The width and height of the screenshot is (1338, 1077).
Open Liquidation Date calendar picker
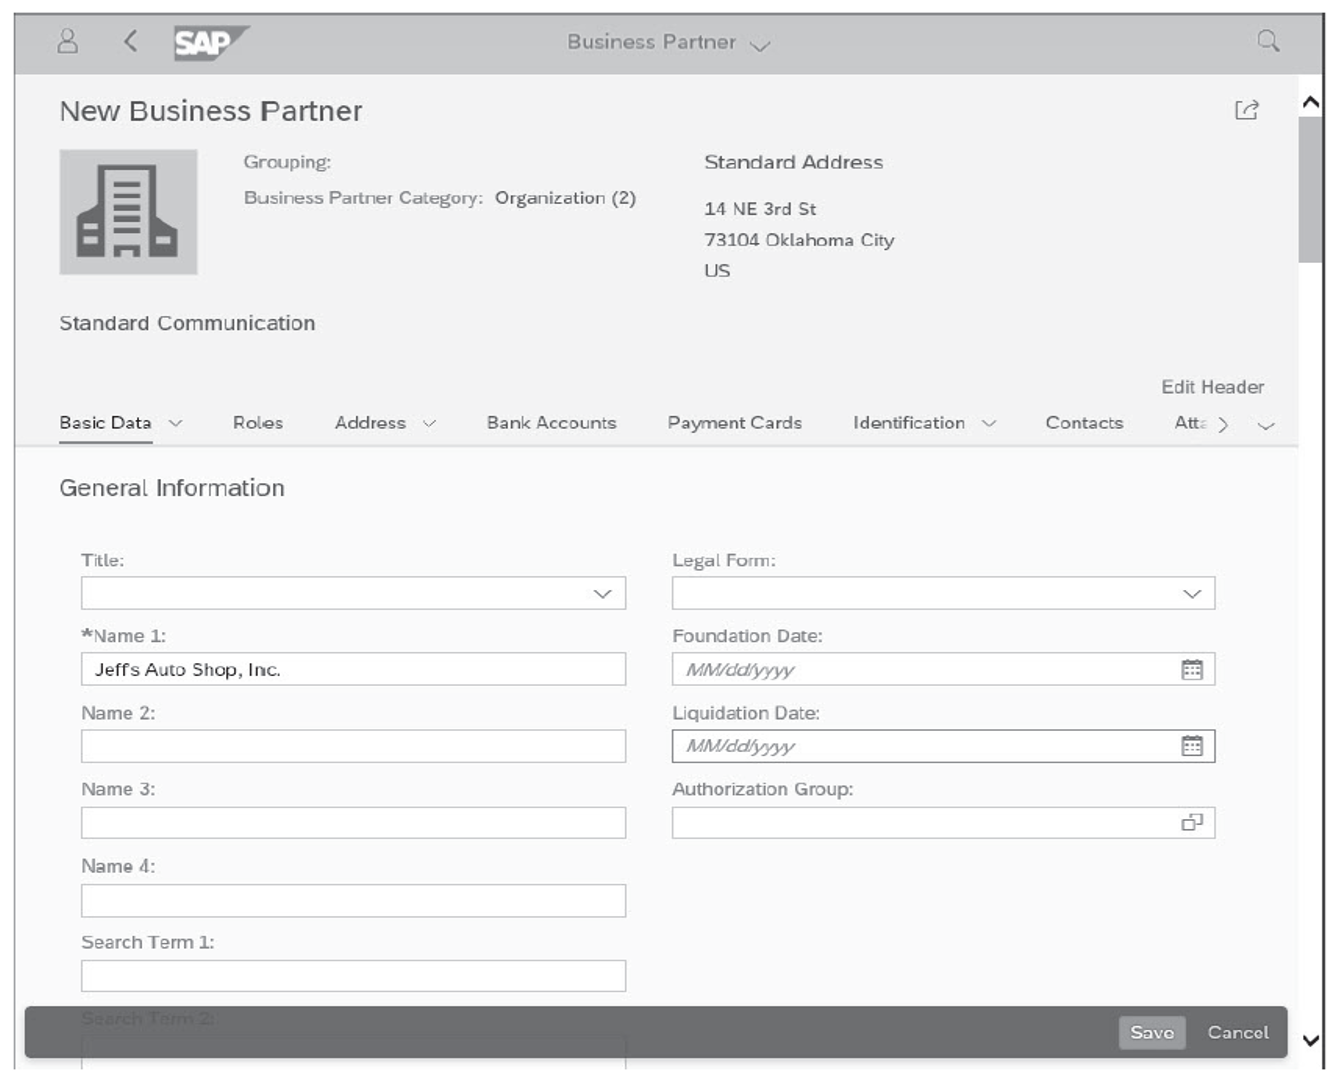coord(1191,746)
